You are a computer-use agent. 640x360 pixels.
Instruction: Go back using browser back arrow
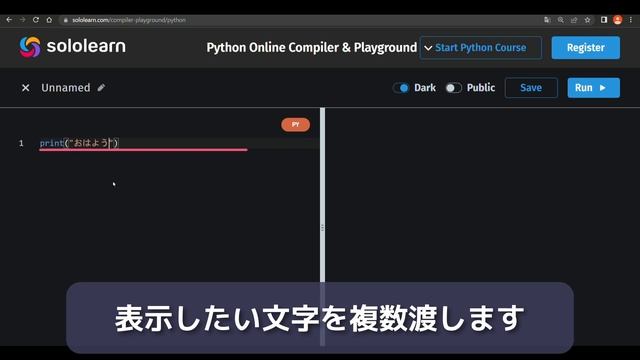coord(9,20)
